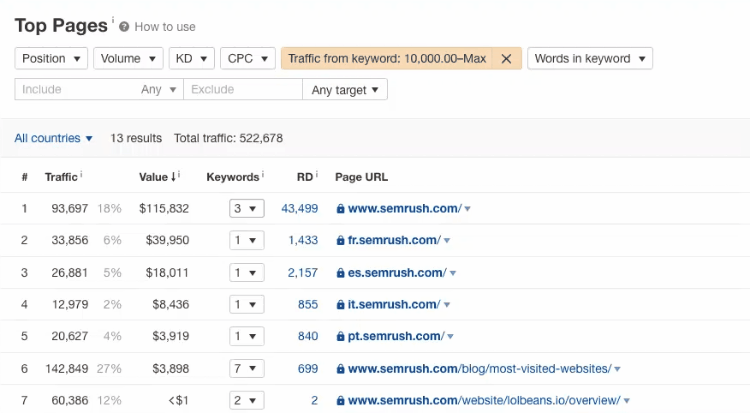This screenshot has height=413, width=750.
Task: Expand keywords dropdown for it.semrush.com row
Action: (x=247, y=304)
